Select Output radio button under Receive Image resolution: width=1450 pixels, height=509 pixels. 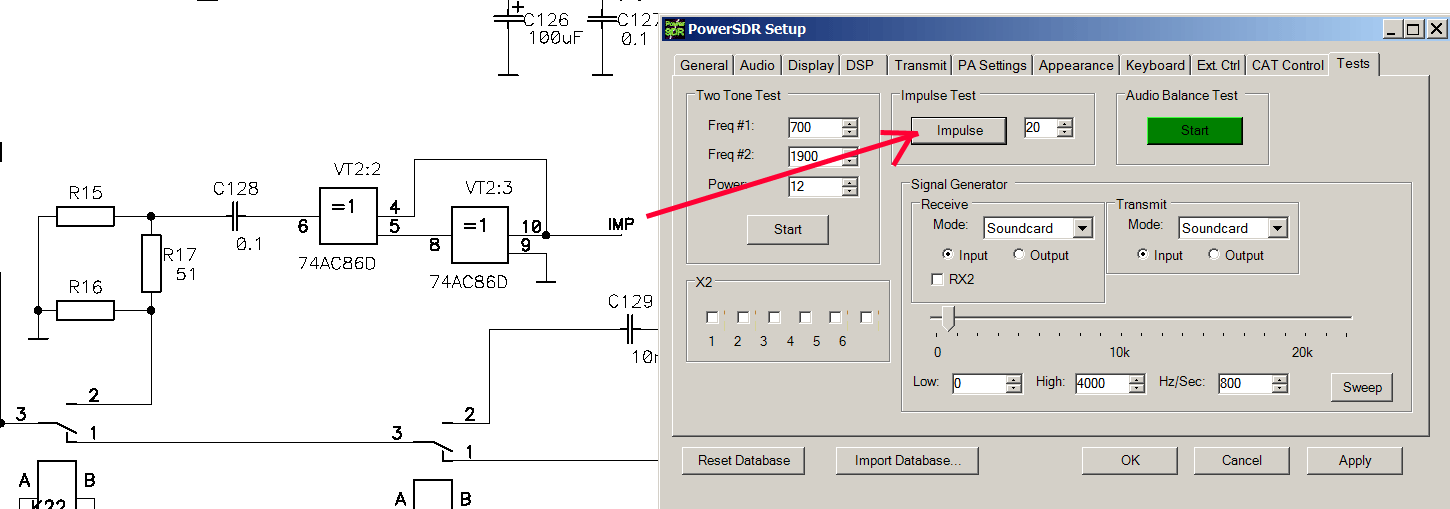[1019, 255]
